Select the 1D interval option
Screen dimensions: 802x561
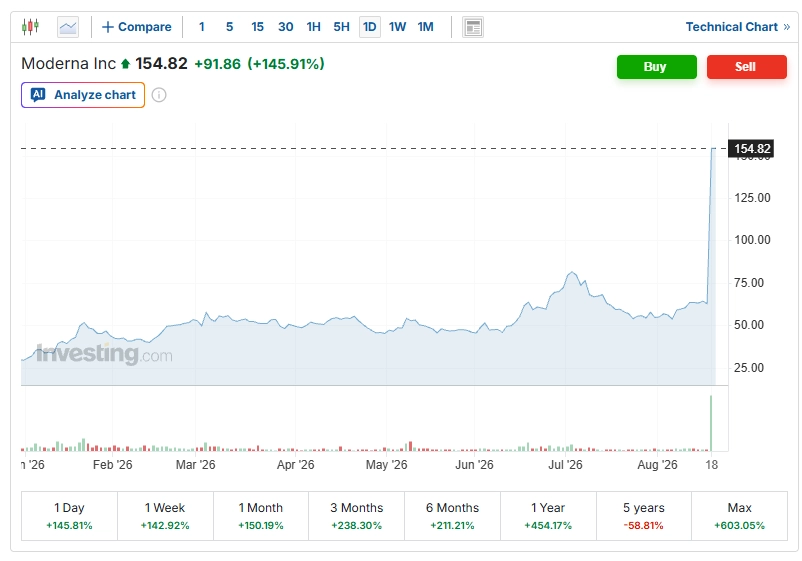tap(370, 27)
